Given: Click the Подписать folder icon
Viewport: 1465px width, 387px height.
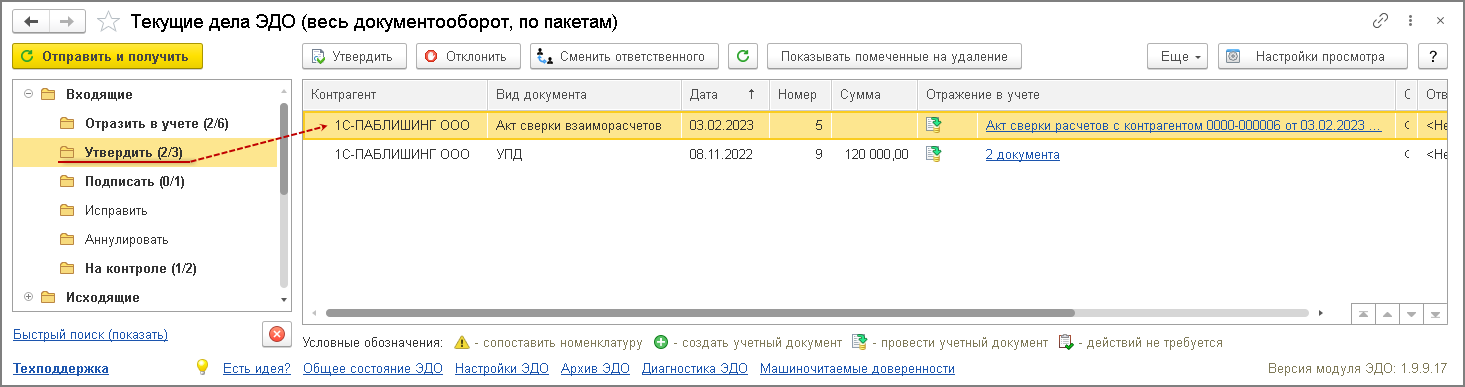Looking at the screenshot, I should [x=67, y=181].
